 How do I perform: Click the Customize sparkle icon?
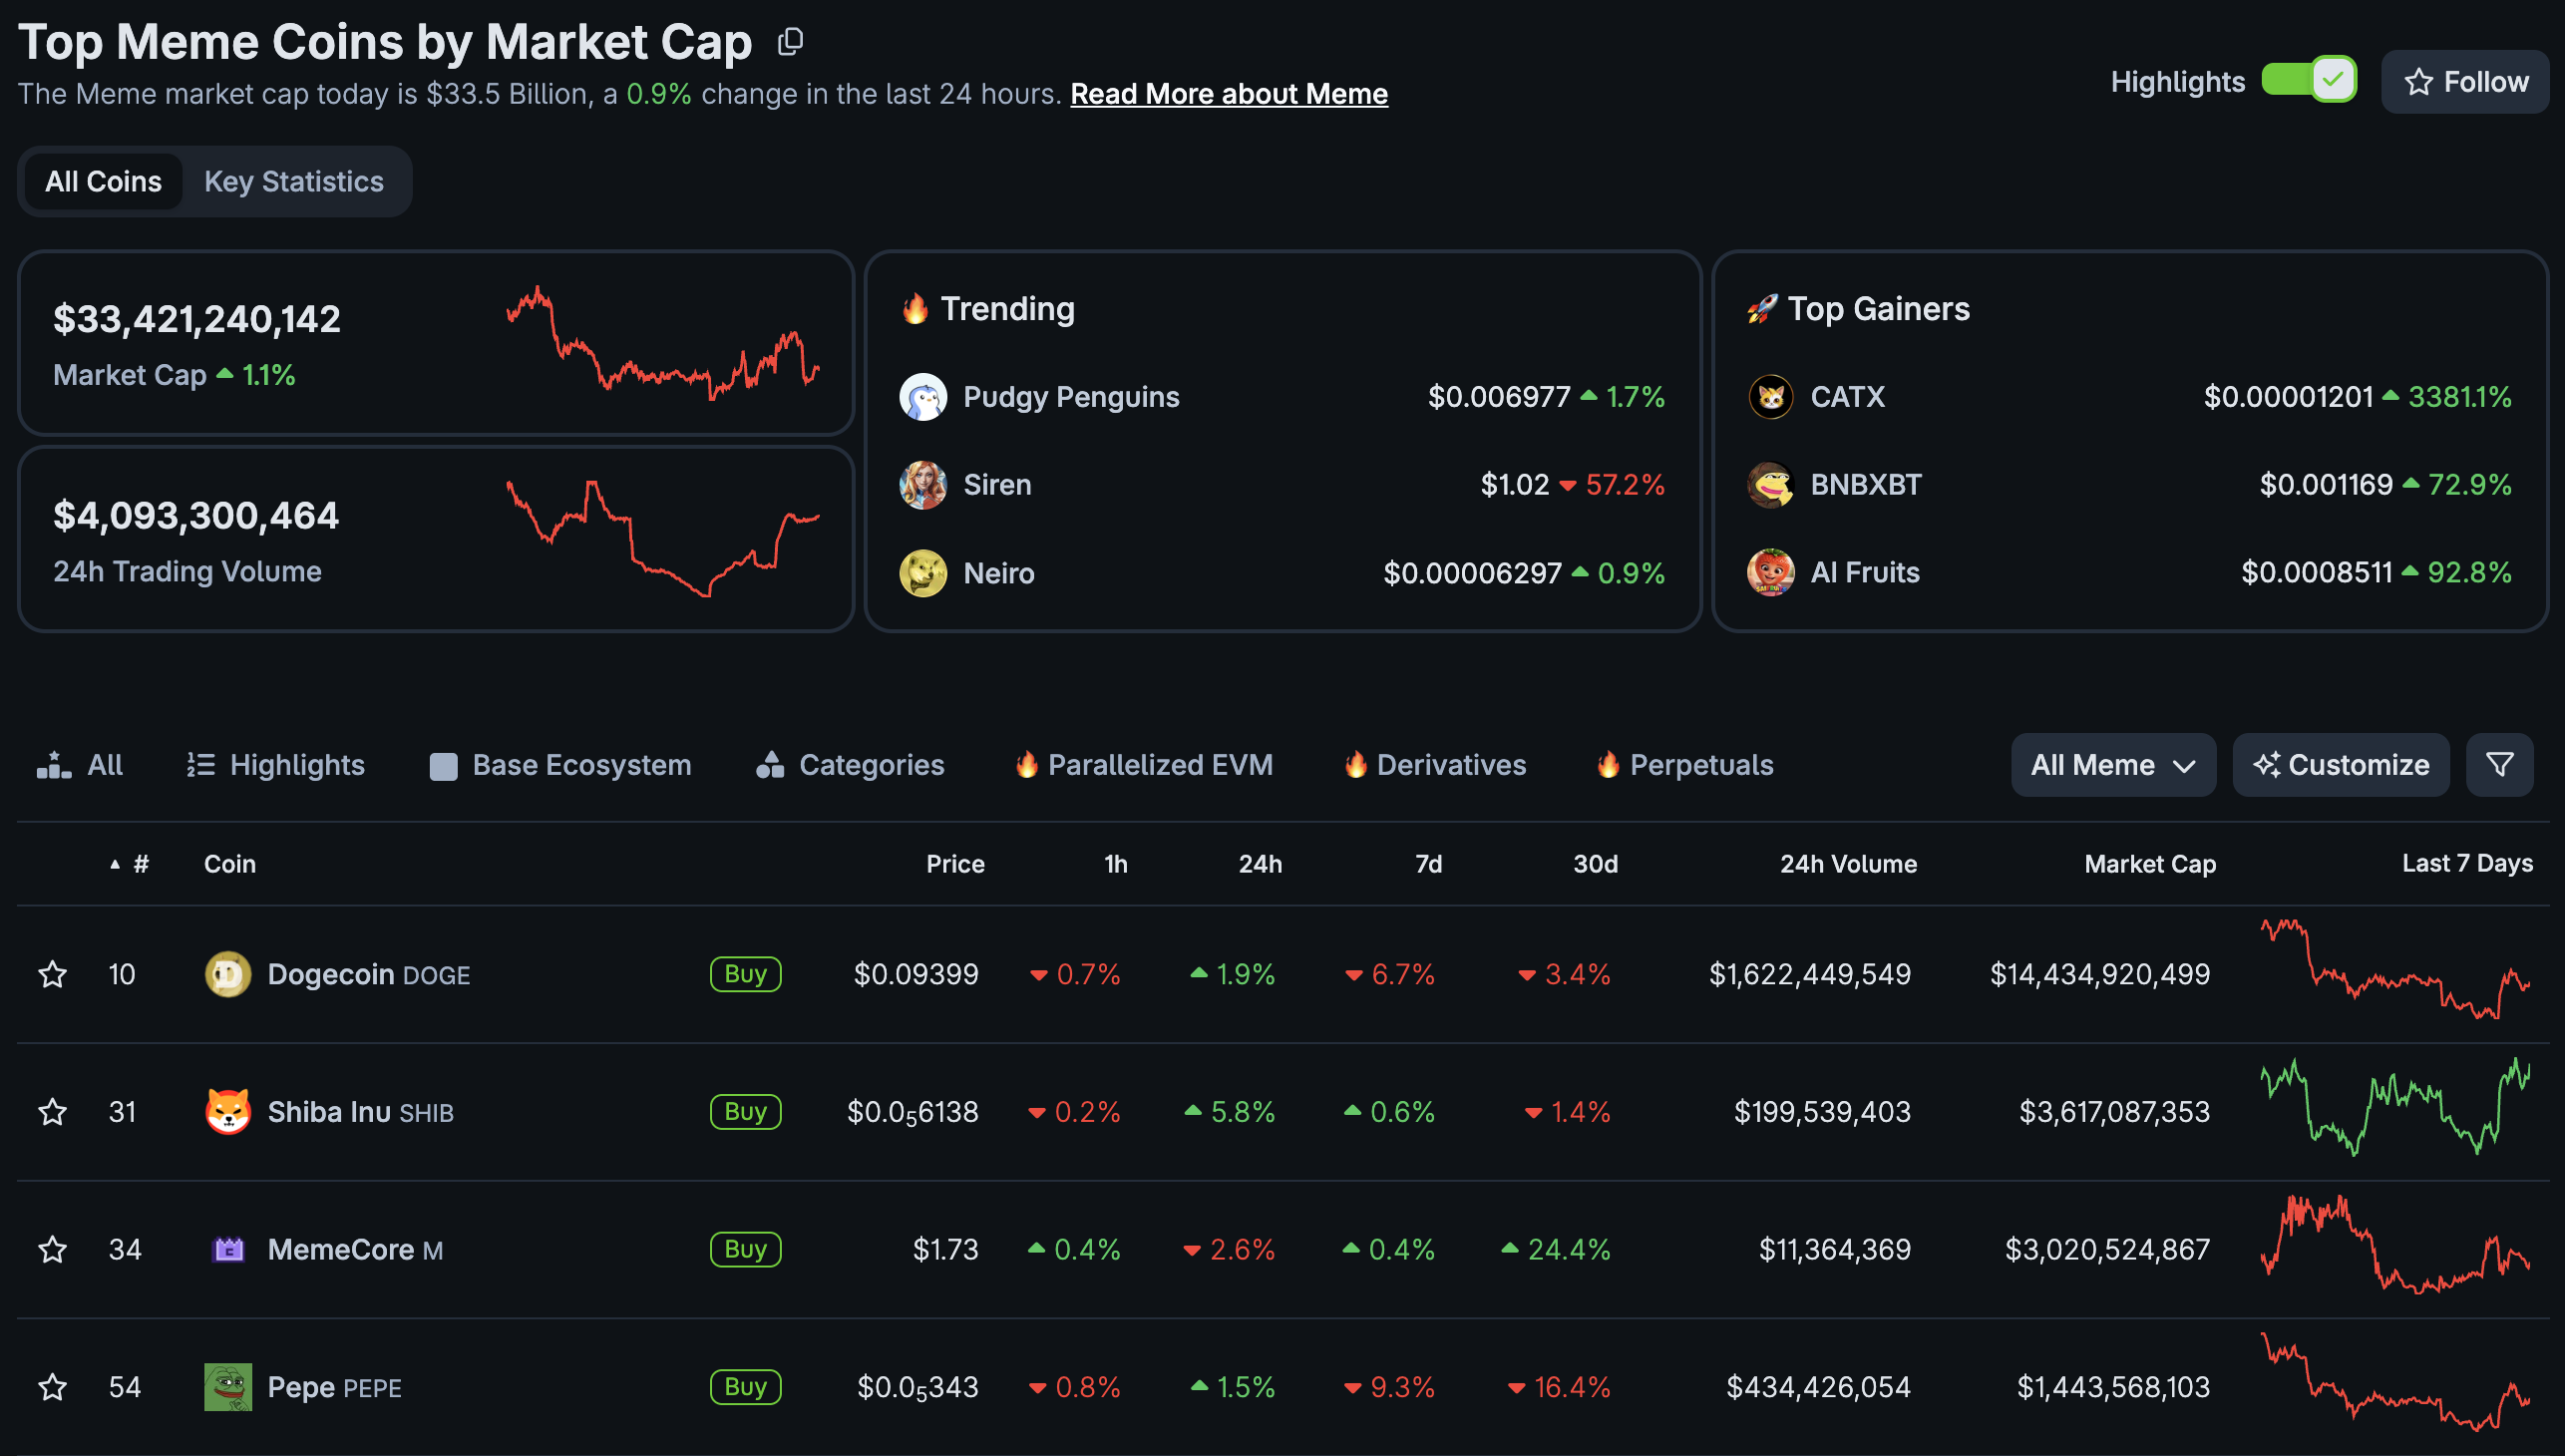pyautogui.click(x=2268, y=764)
